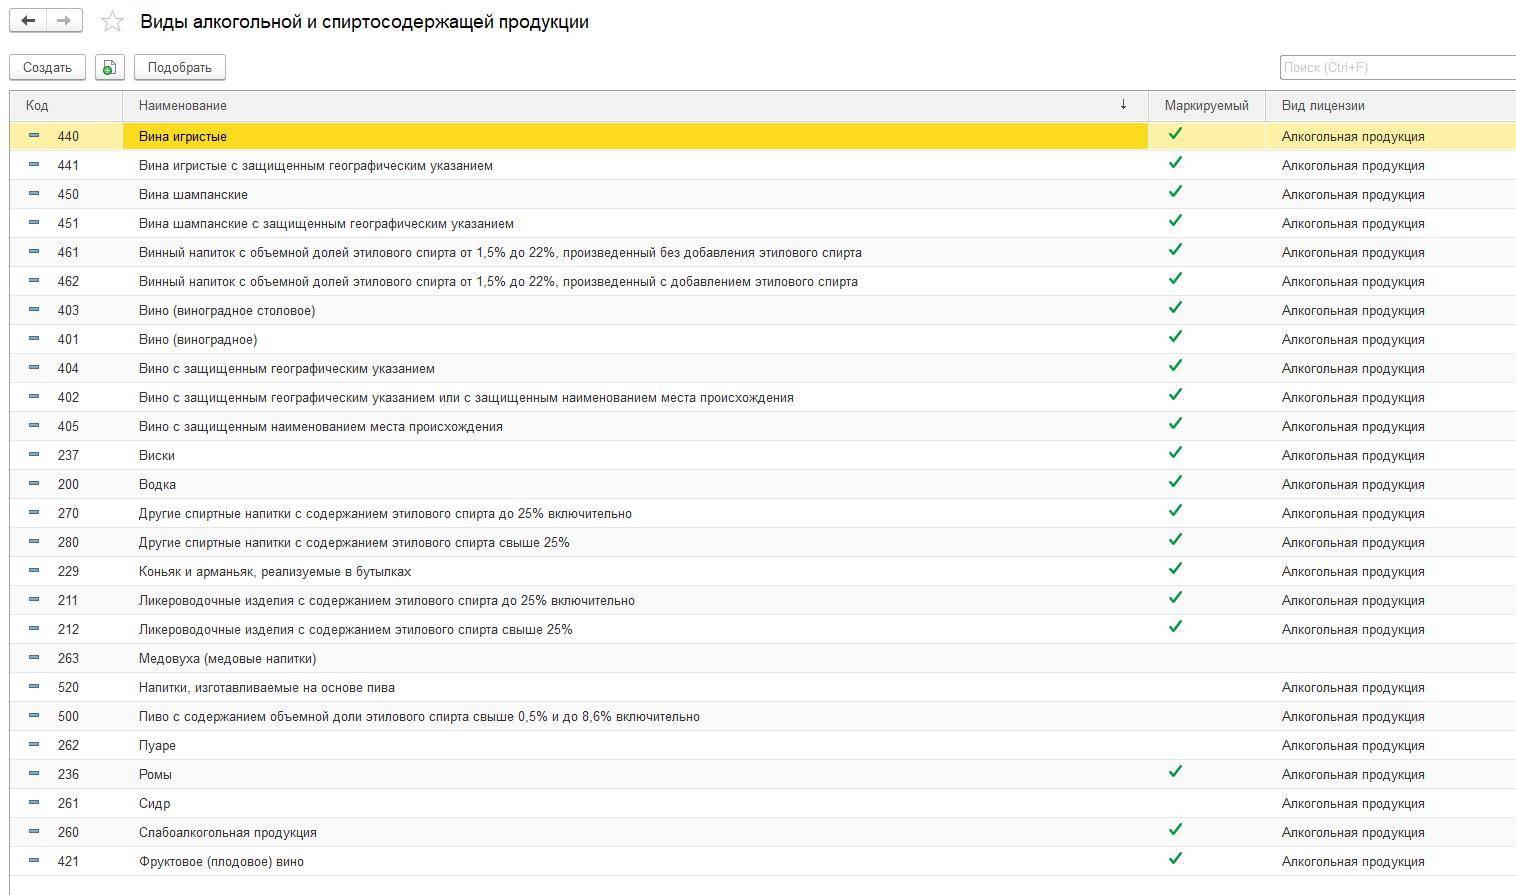Click Маркируемый checkmark for Фруктовое (плодовое) вино
The height and width of the screenshot is (895, 1516).
1176,858
